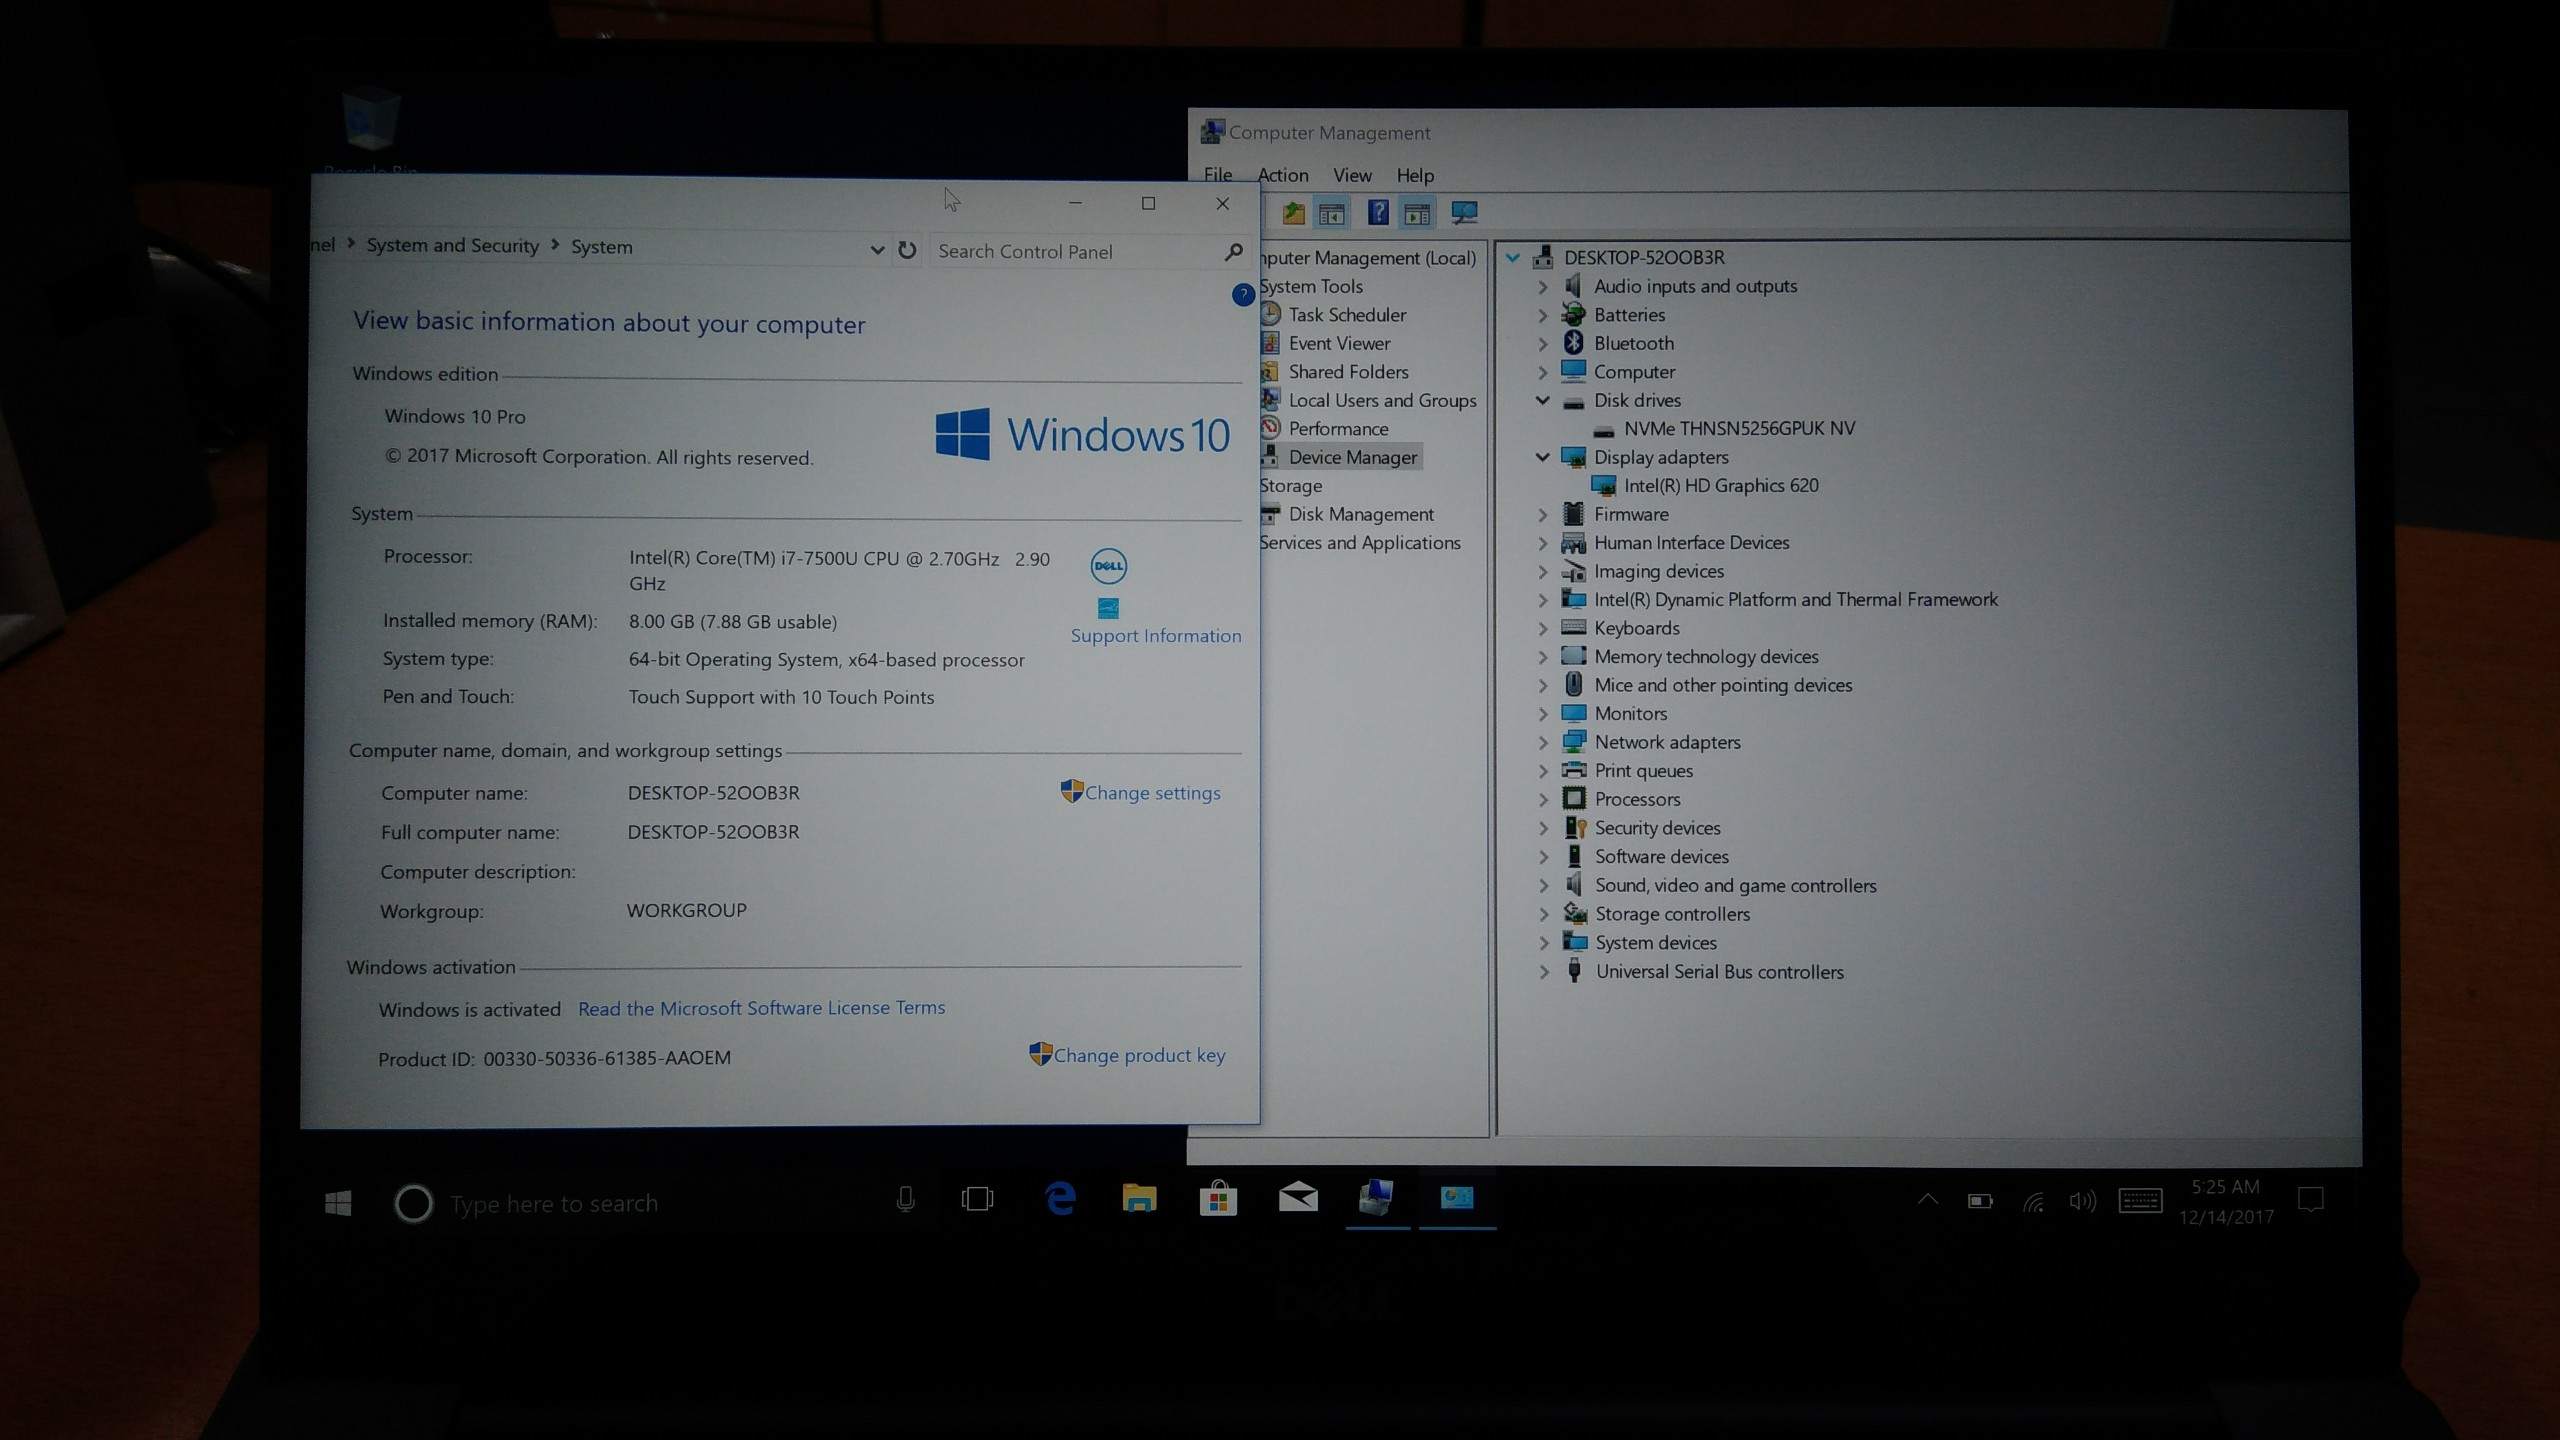The image size is (2560, 1440).
Task: Expand the Batteries category
Action: 1542,315
